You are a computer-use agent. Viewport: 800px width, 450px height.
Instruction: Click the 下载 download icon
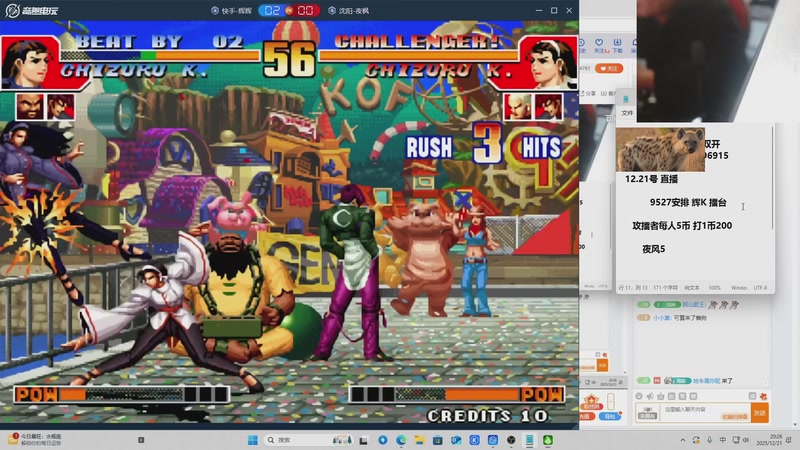(617, 45)
